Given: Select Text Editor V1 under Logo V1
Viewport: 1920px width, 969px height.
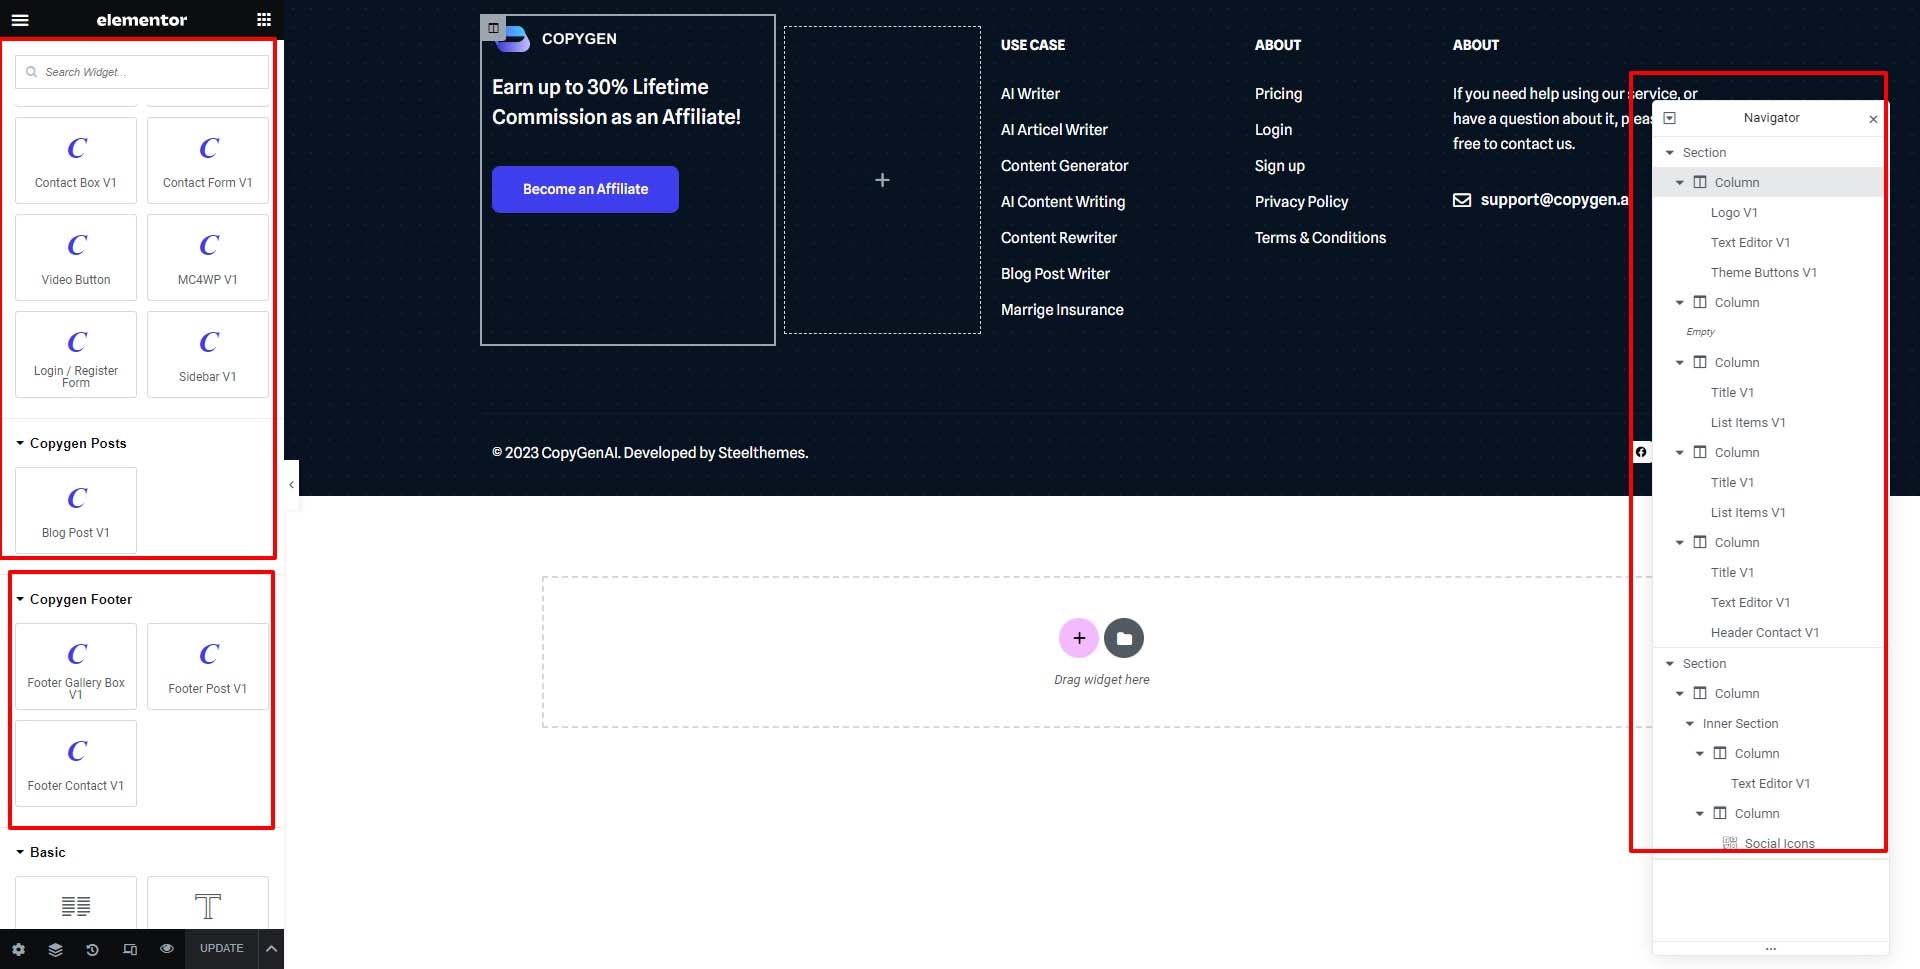Looking at the screenshot, I should click(1750, 243).
